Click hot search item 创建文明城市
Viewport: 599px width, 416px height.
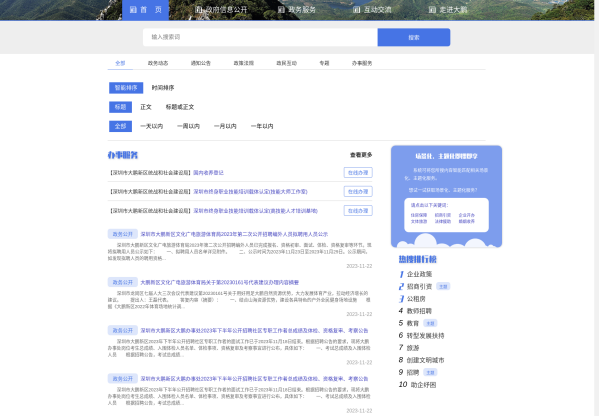pyautogui.click(x=425, y=360)
